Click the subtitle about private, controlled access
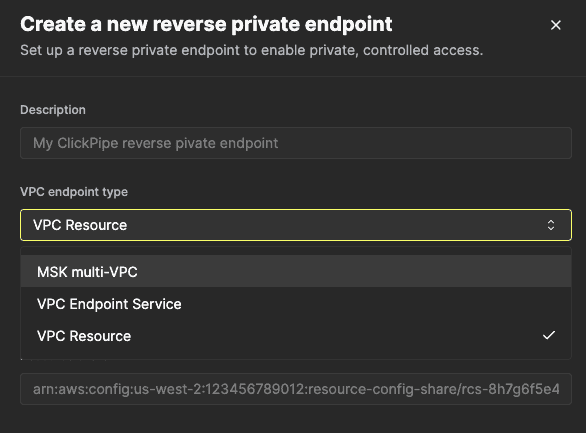 pos(252,50)
